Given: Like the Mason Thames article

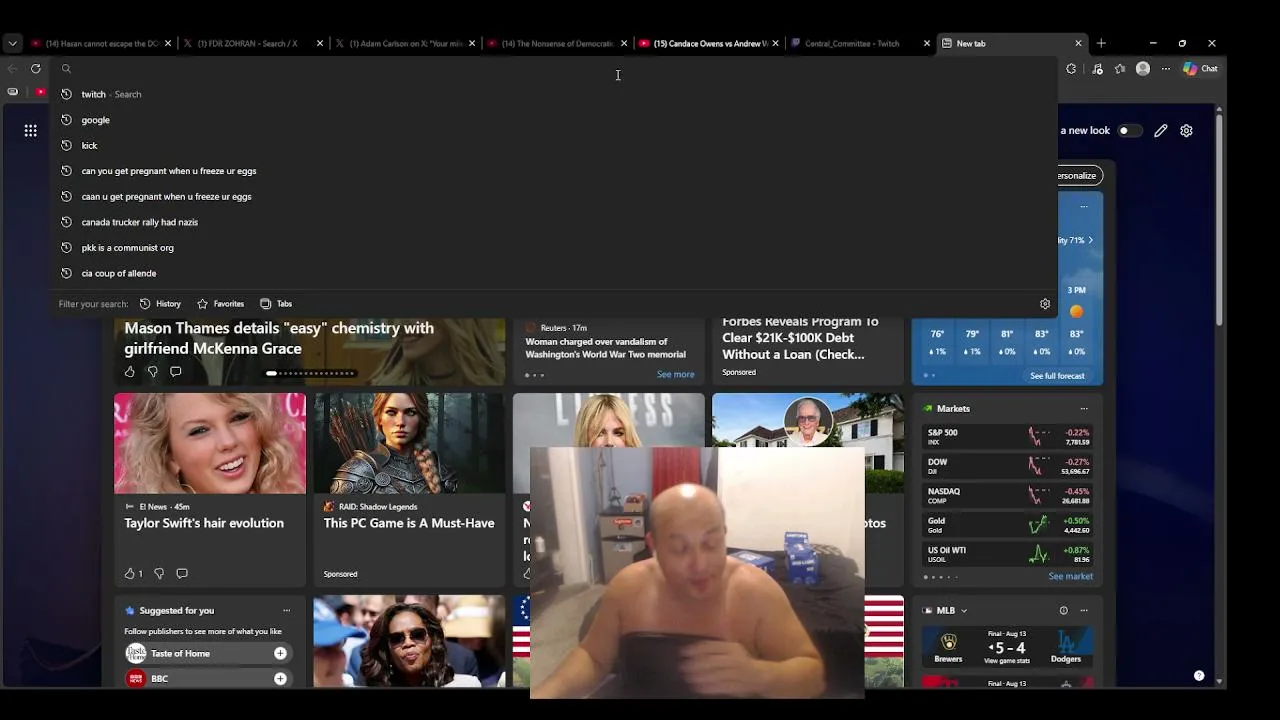Looking at the screenshot, I should click(130, 372).
